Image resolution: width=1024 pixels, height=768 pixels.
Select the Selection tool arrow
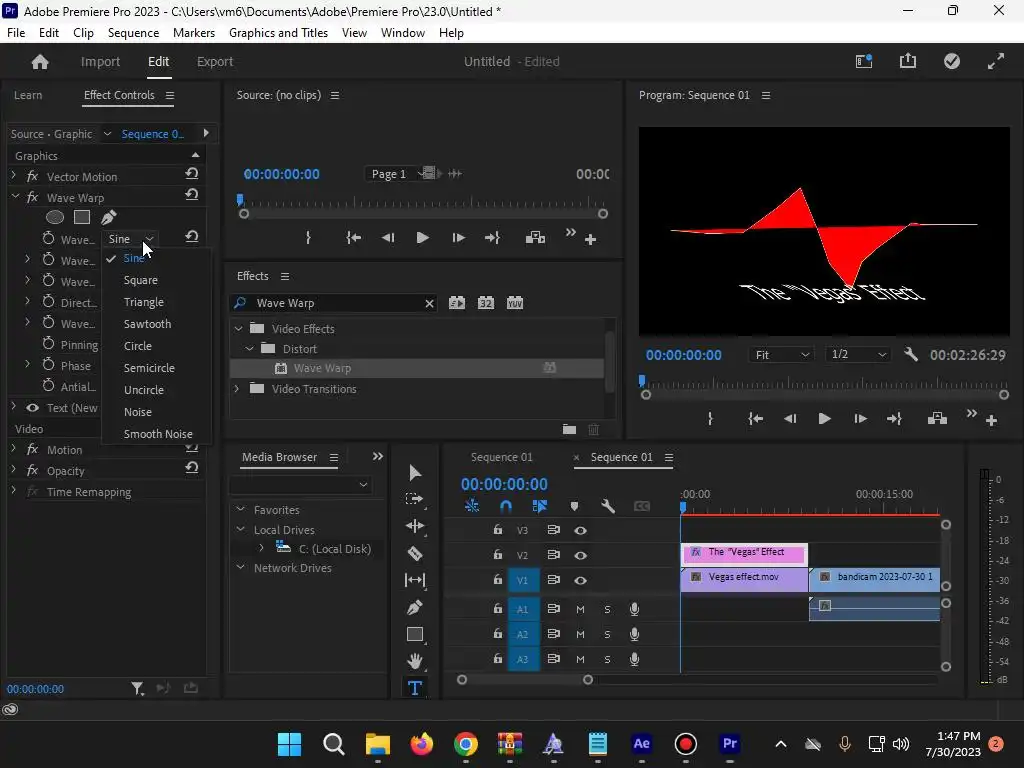[x=415, y=473]
